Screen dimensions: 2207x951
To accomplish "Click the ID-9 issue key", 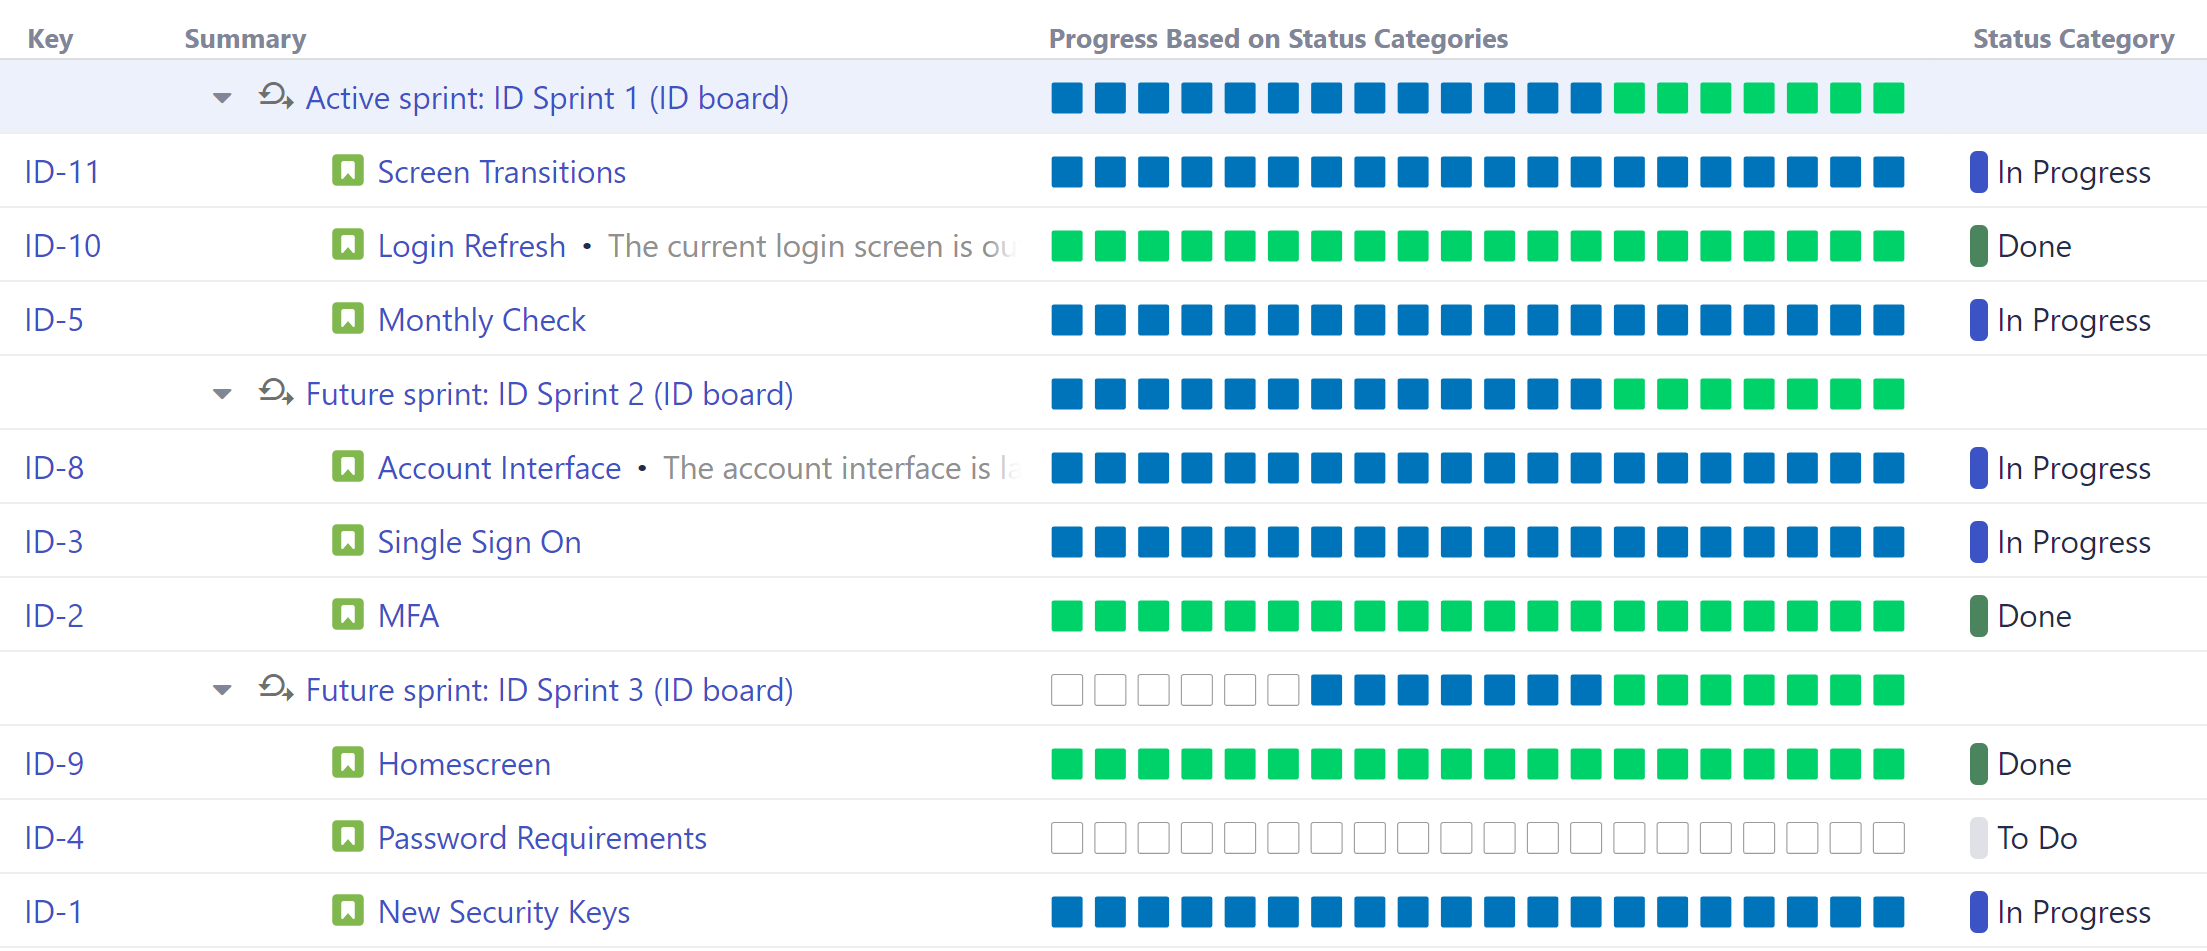I will (53, 763).
